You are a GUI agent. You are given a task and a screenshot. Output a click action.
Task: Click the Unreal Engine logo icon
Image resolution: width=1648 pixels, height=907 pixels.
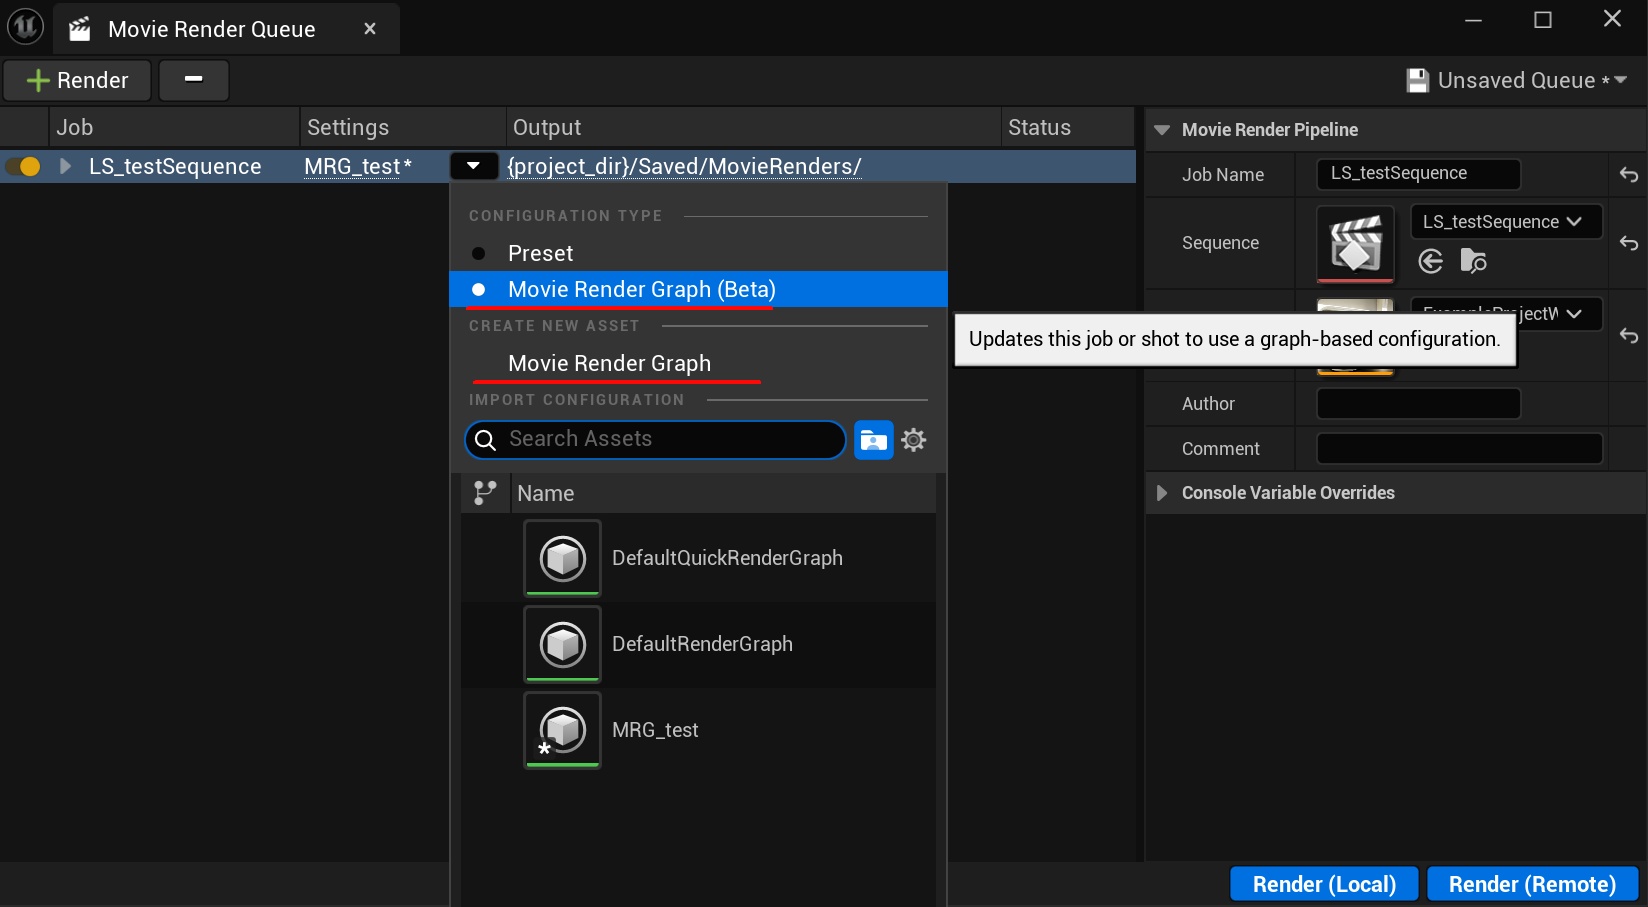coord(25,27)
